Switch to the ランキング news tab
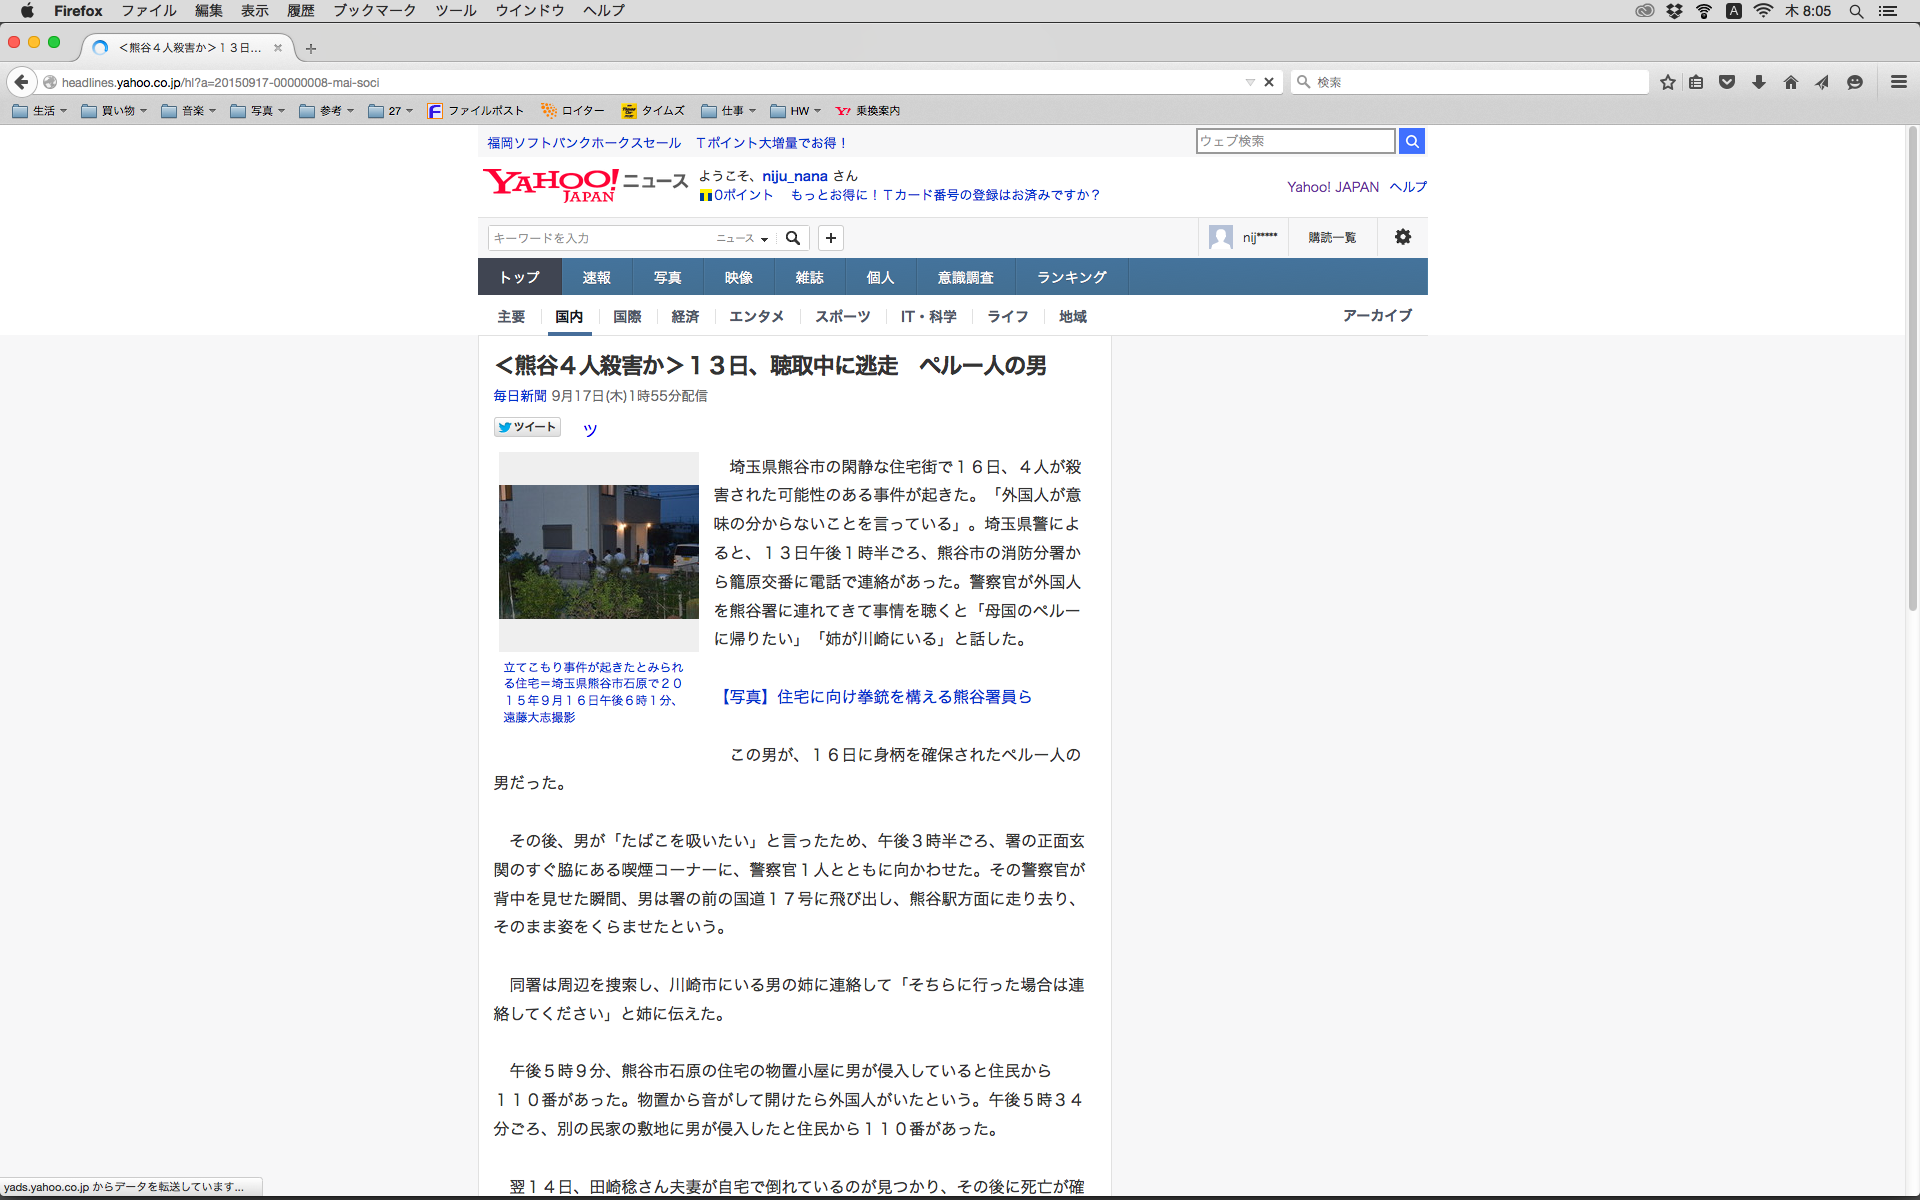The image size is (1920, 1200). click(x=1071, y=277)
